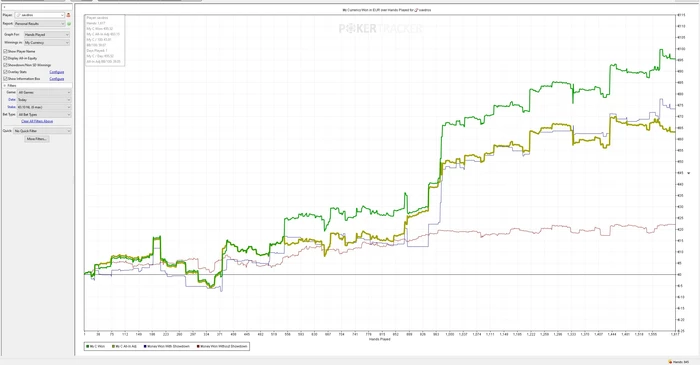This screenshot has width=700, height=365.
Task: Click the Date filter label link
Action: [12, 100]
